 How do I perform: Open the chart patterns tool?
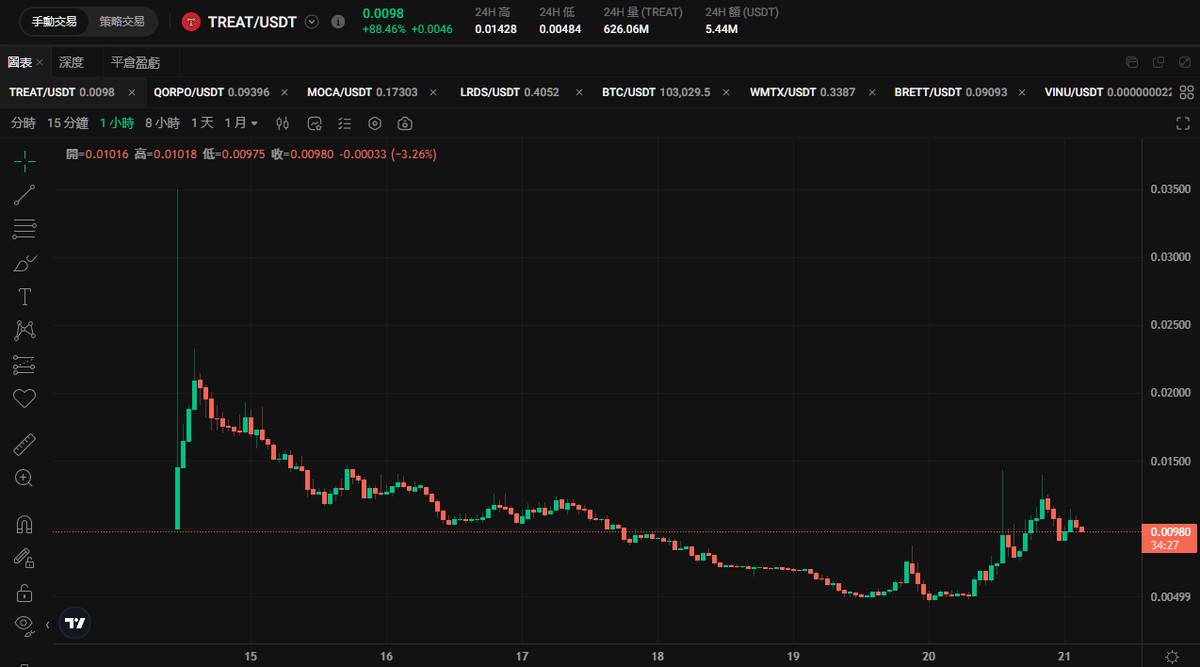24,330
